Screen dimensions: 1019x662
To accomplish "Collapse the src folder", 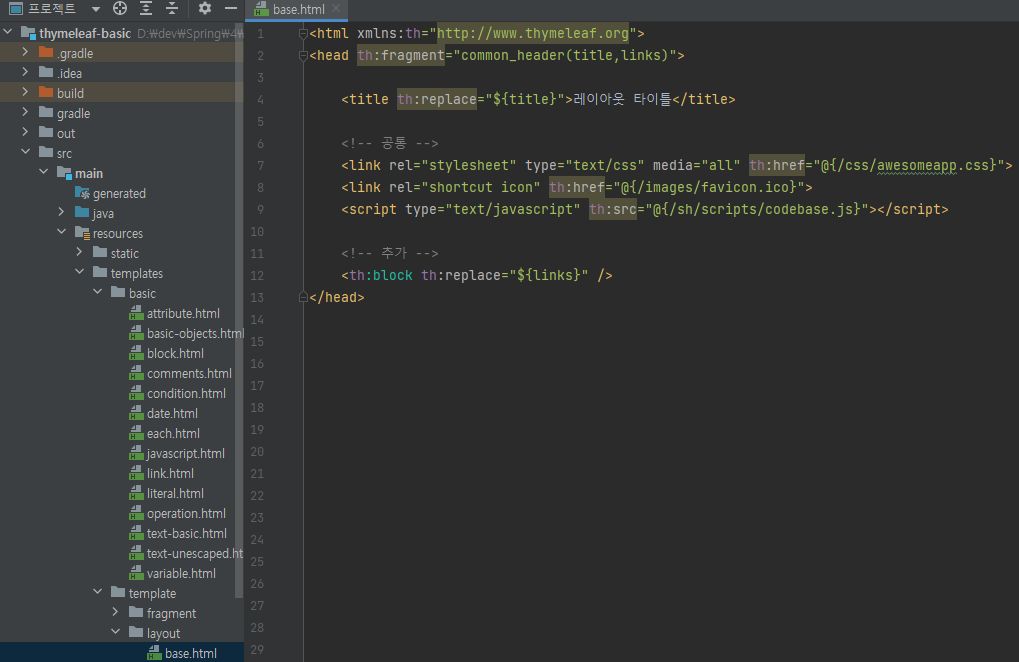I will point(25,152).
